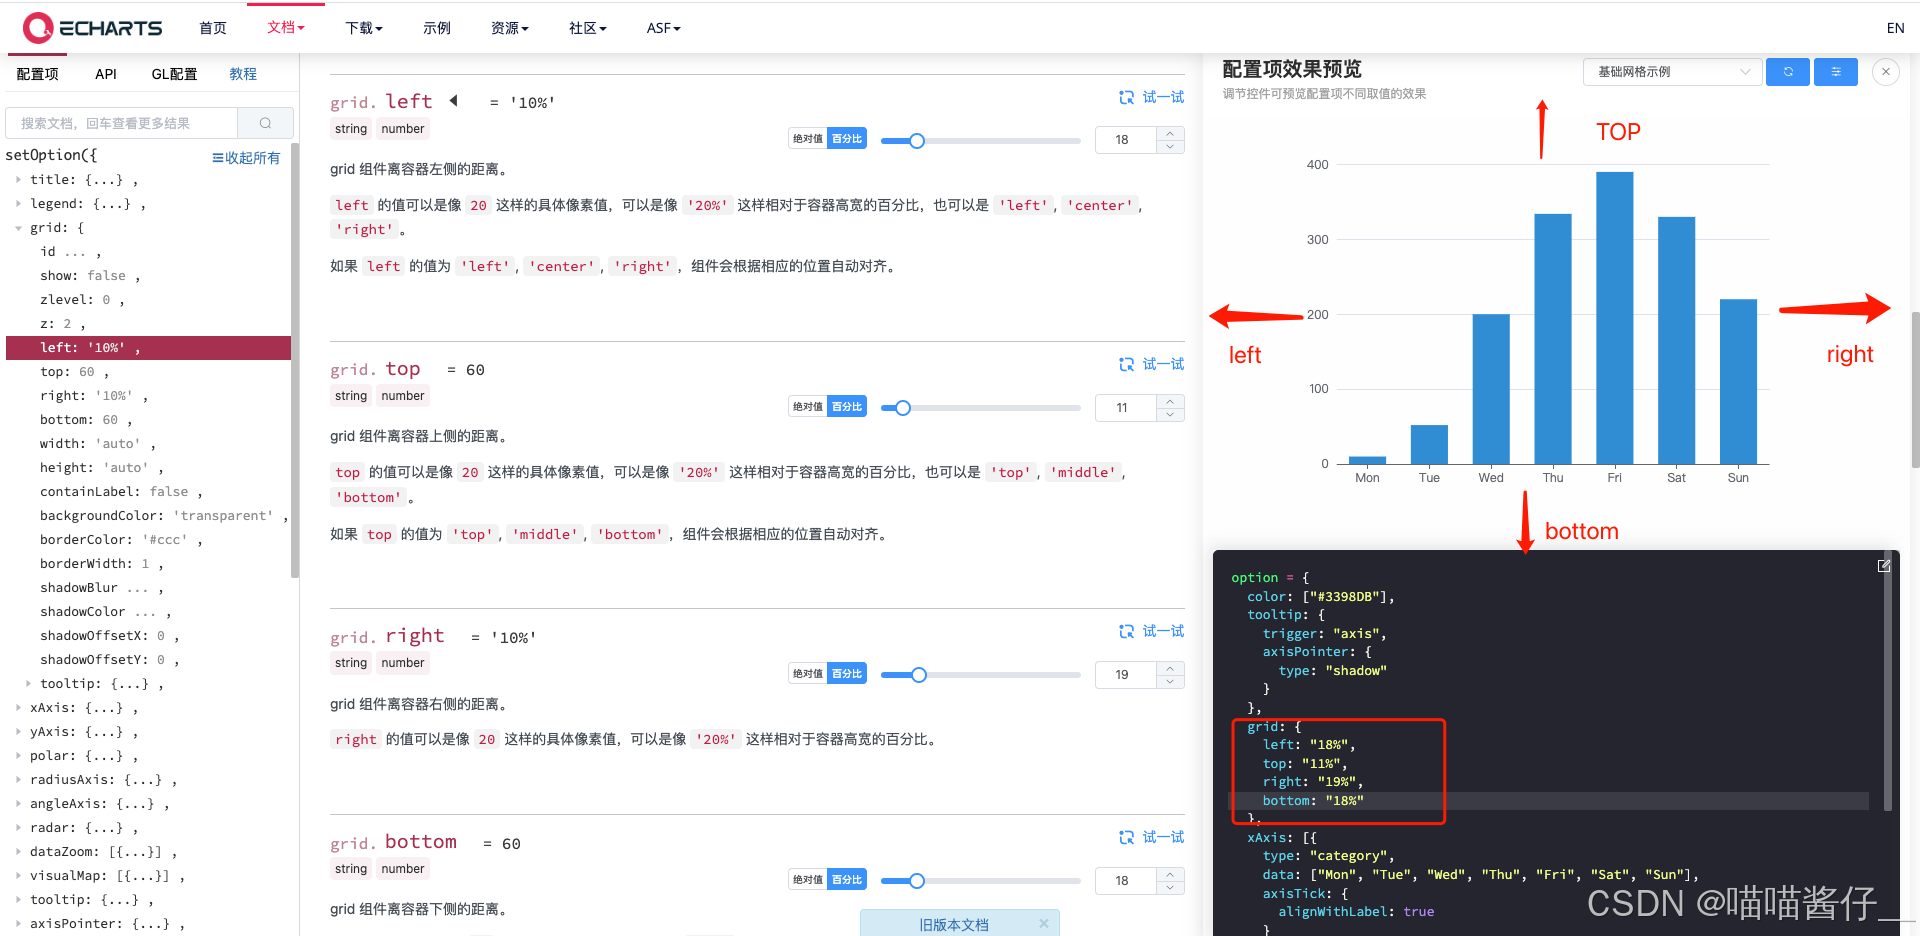The height and width of the screenshot is (936, 1920).
Task: Click try-it icon for grid.bottom
Action: (1126, 837)
